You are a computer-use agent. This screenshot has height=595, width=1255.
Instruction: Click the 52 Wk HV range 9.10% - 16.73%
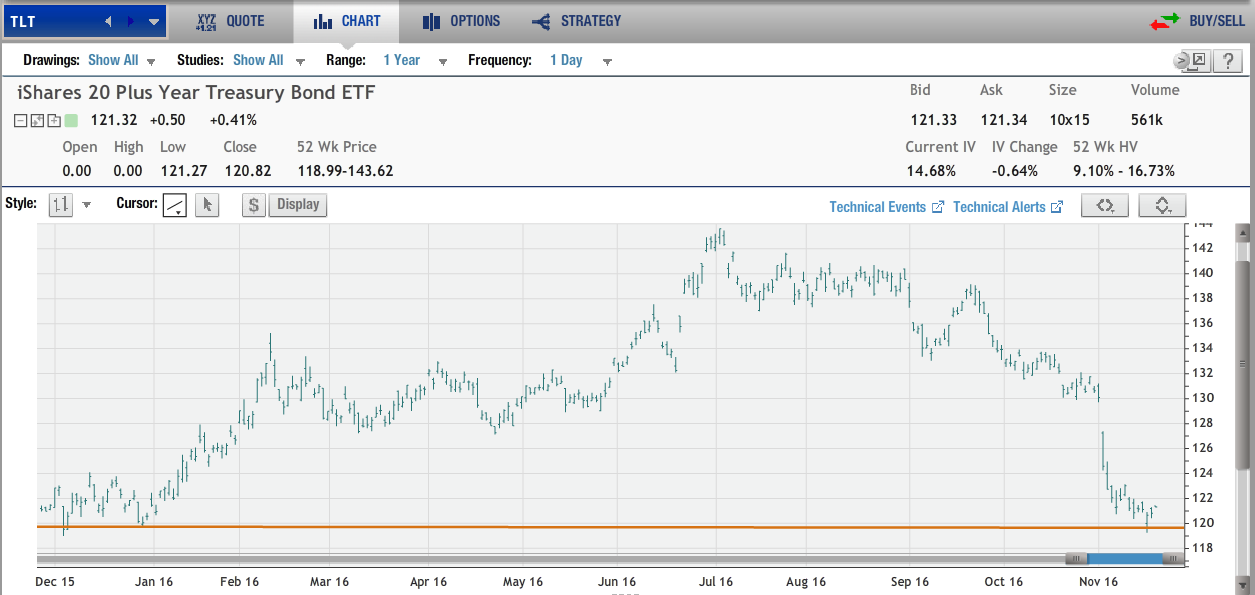click(x=1124, y=171)
